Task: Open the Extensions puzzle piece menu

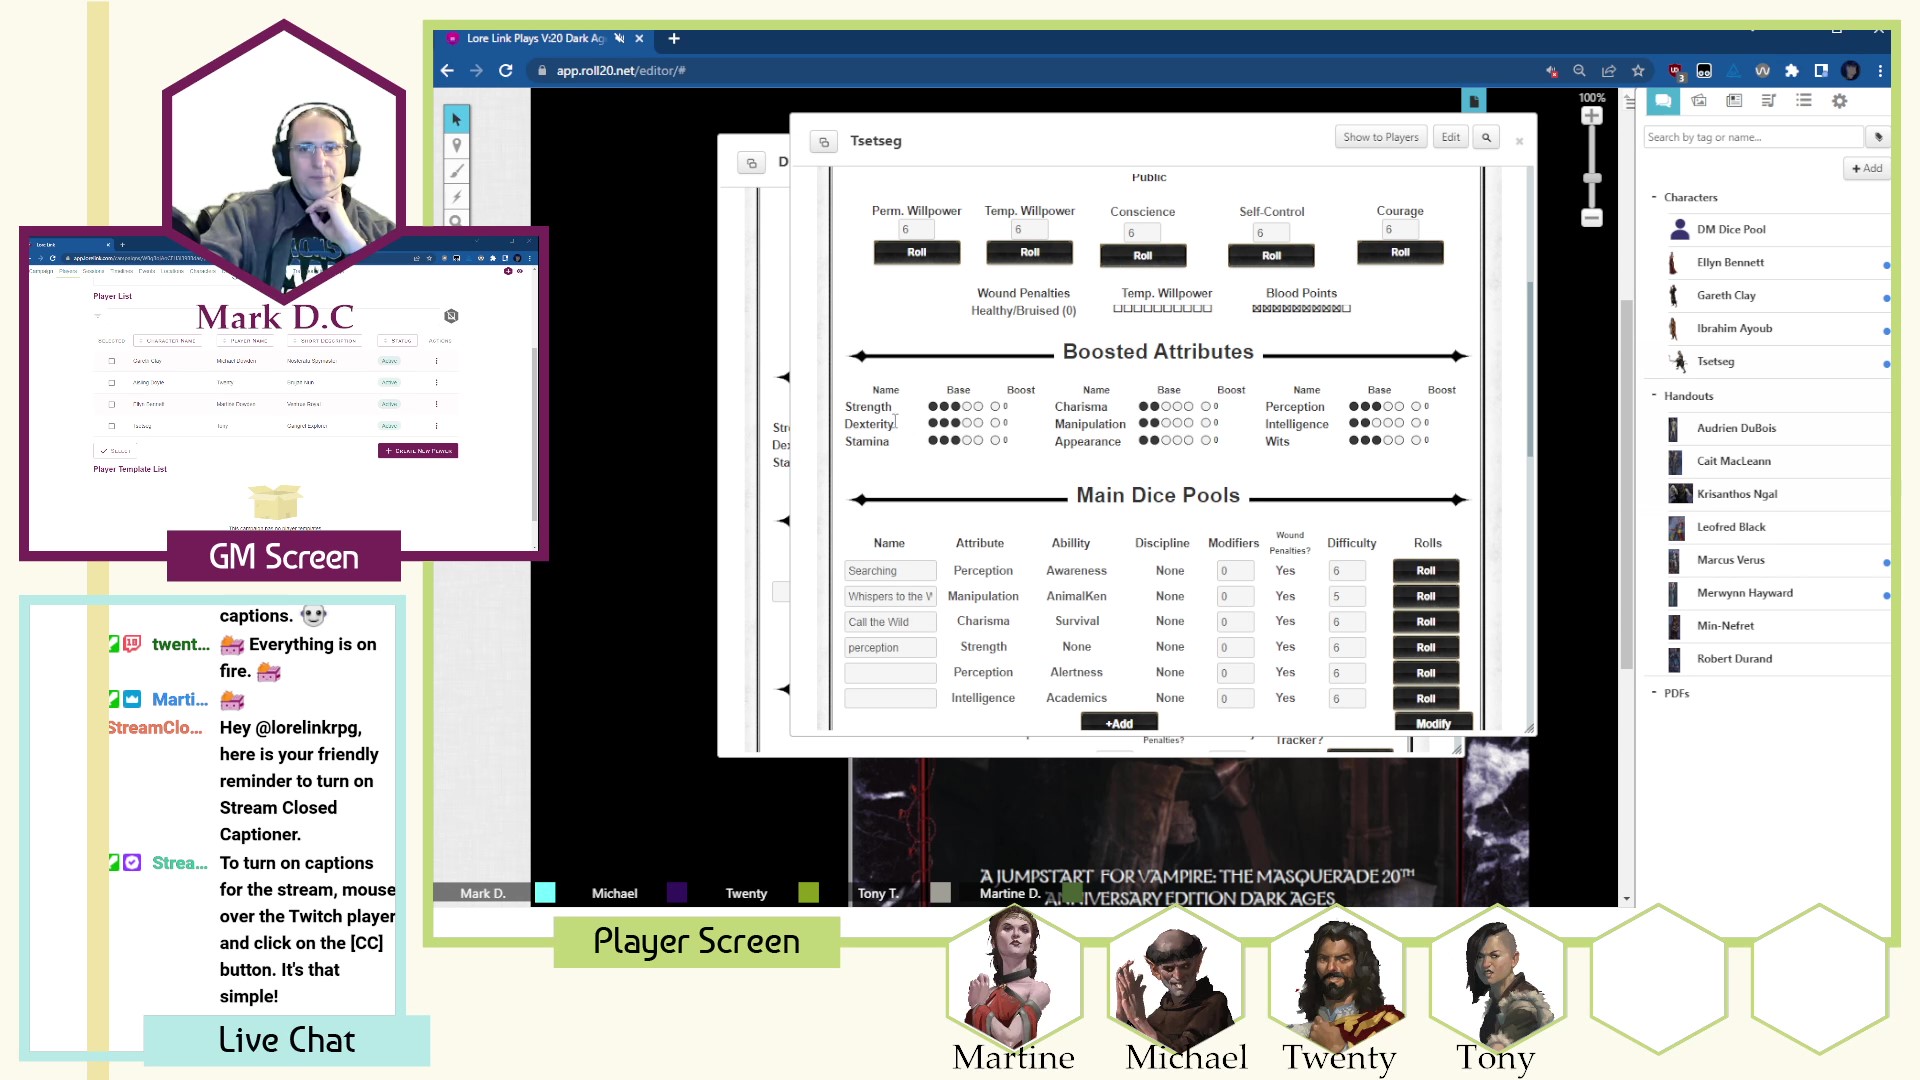Action: 1791,71
